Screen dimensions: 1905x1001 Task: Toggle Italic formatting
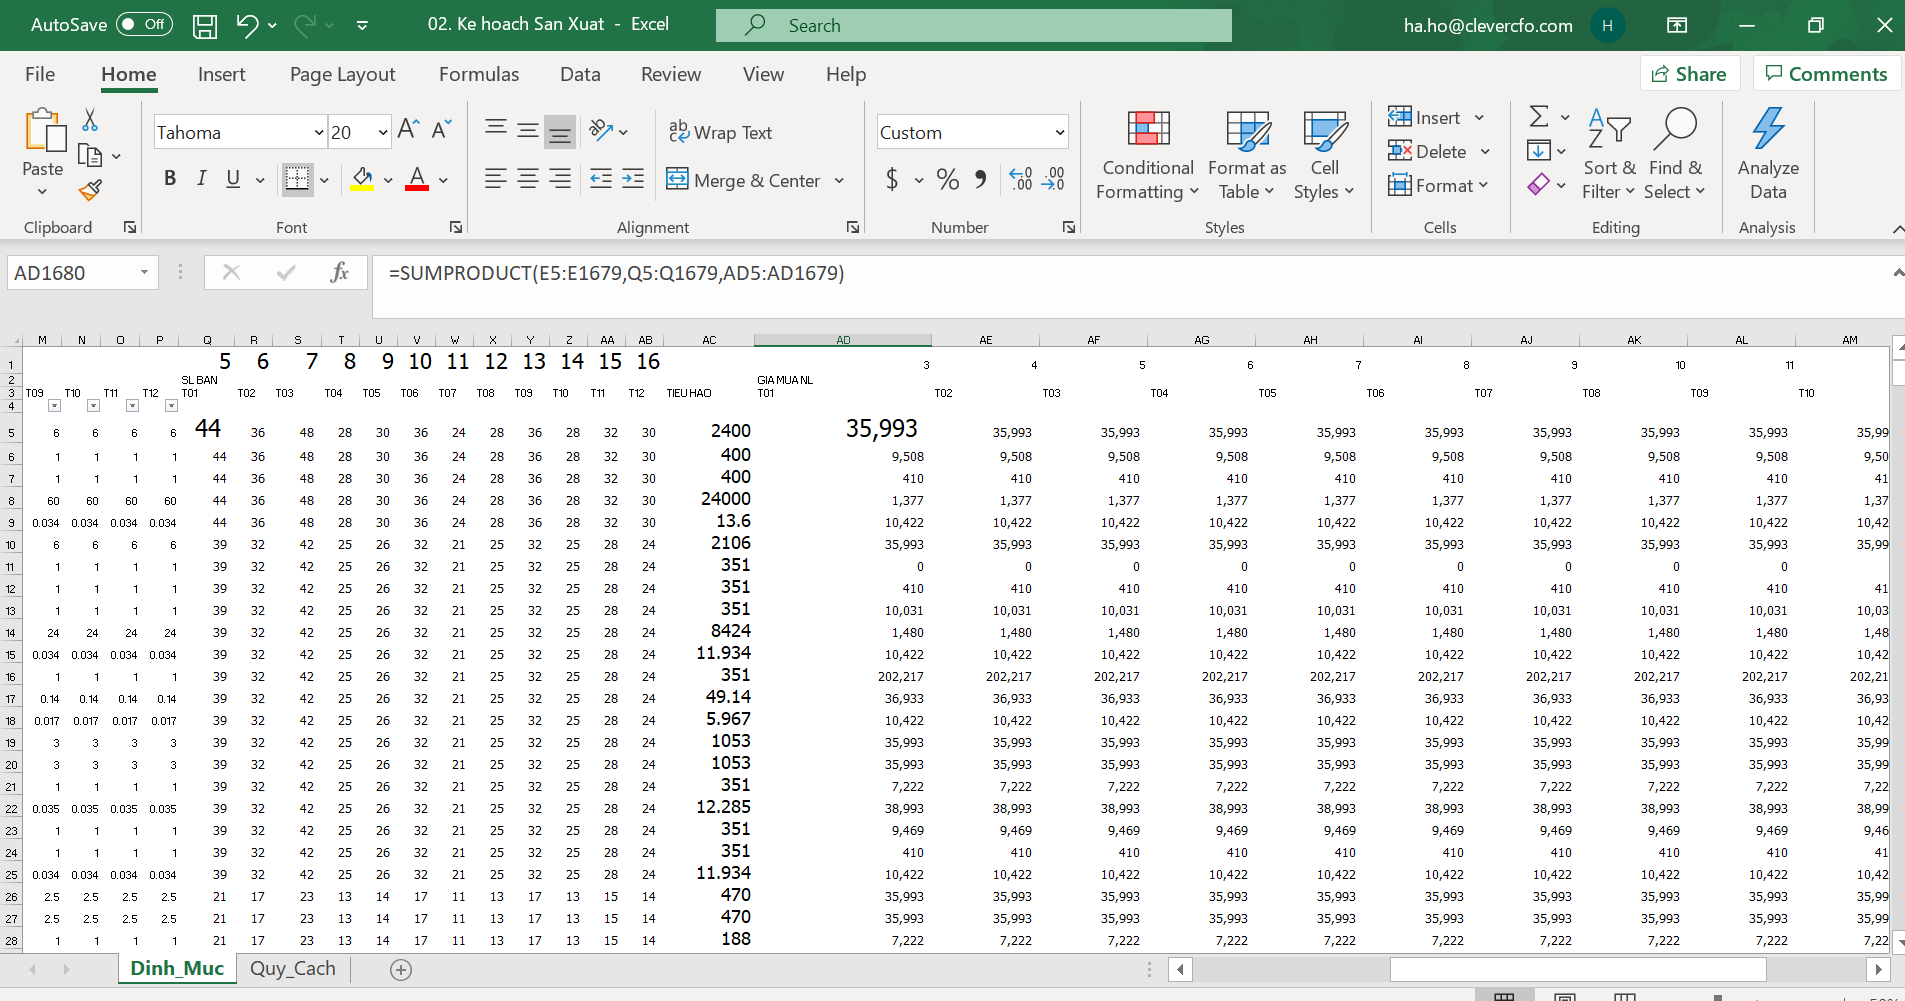(202, 179)
